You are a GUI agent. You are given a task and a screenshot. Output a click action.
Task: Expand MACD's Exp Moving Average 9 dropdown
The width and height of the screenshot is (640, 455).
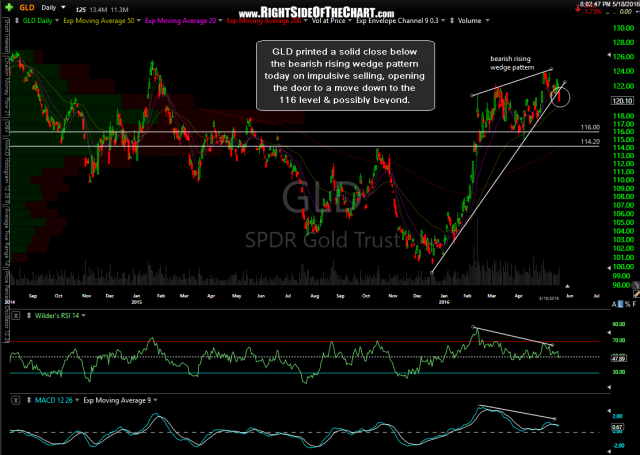pyautogui.click(x=156, y=400)
